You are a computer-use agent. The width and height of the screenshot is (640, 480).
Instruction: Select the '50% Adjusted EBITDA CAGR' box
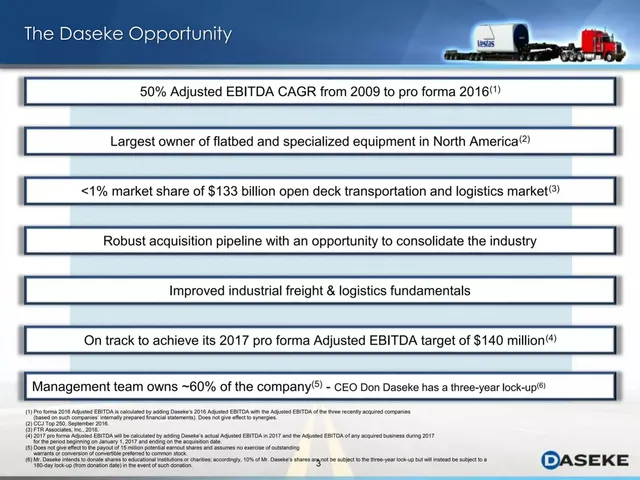(320, 91)
